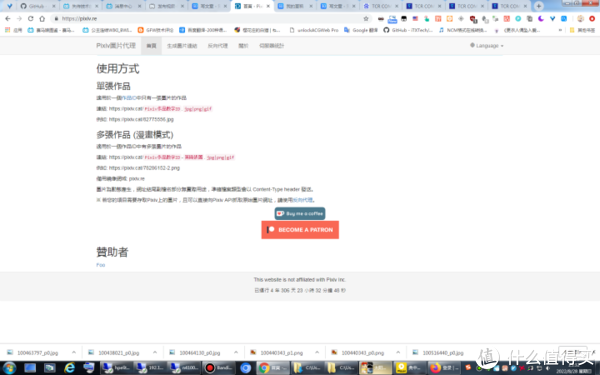Open 反向代理 in the navbar
The width and height of the screenshot is (600, 375).
tap(218, 46)
